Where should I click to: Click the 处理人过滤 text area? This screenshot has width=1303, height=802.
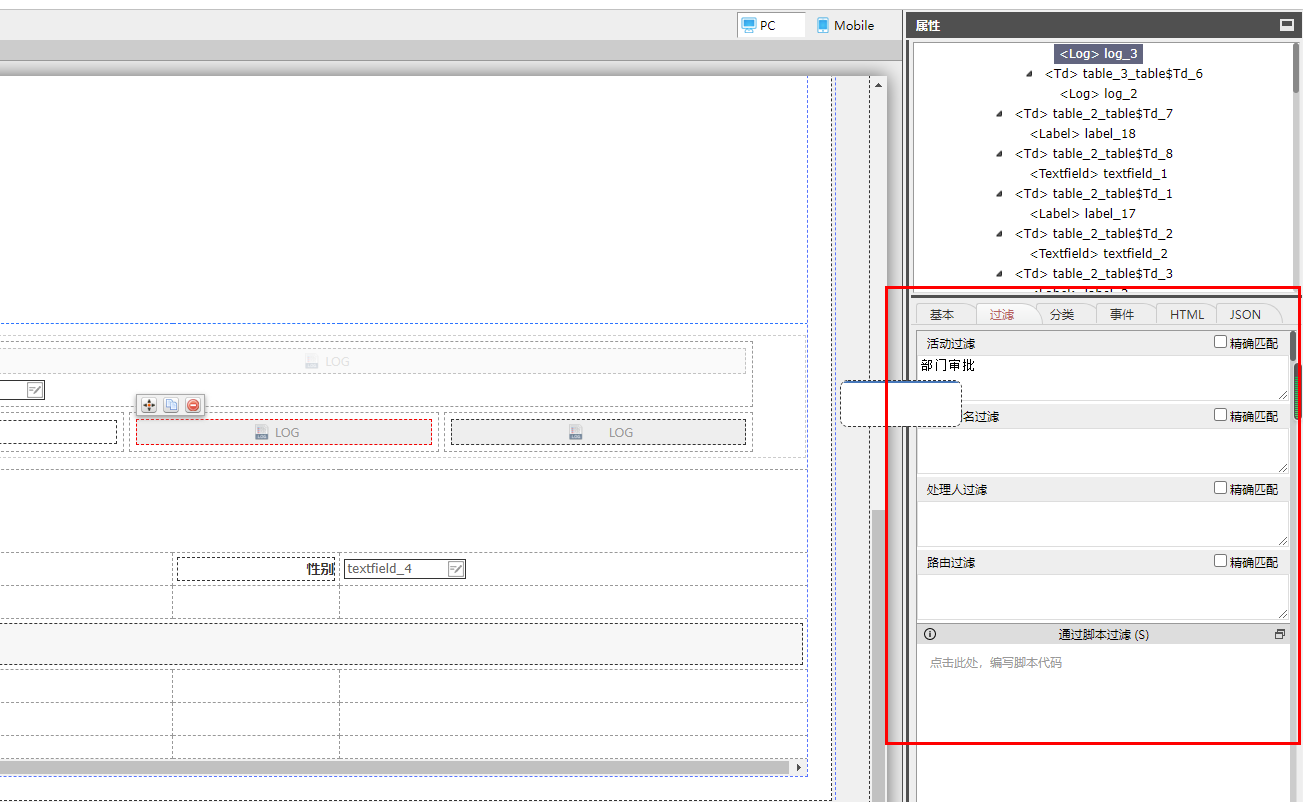1102,524
